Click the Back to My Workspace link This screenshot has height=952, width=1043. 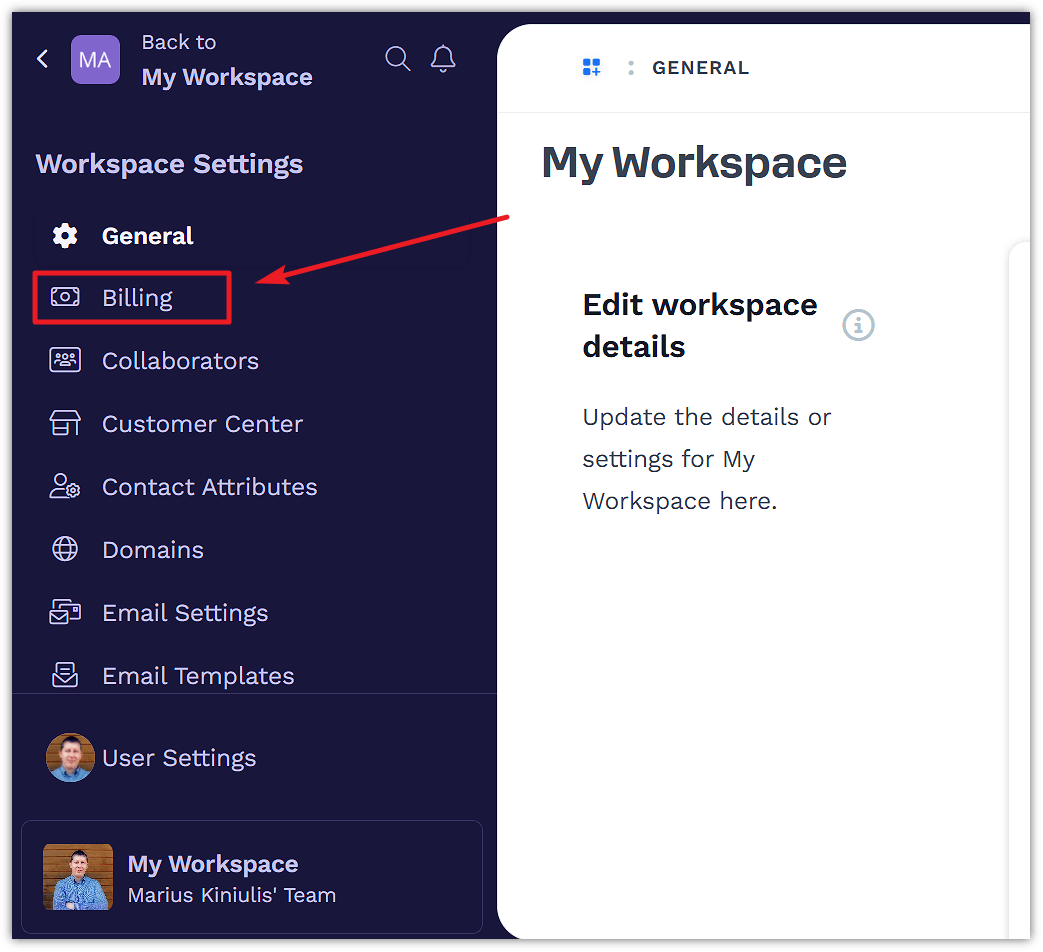226,62
